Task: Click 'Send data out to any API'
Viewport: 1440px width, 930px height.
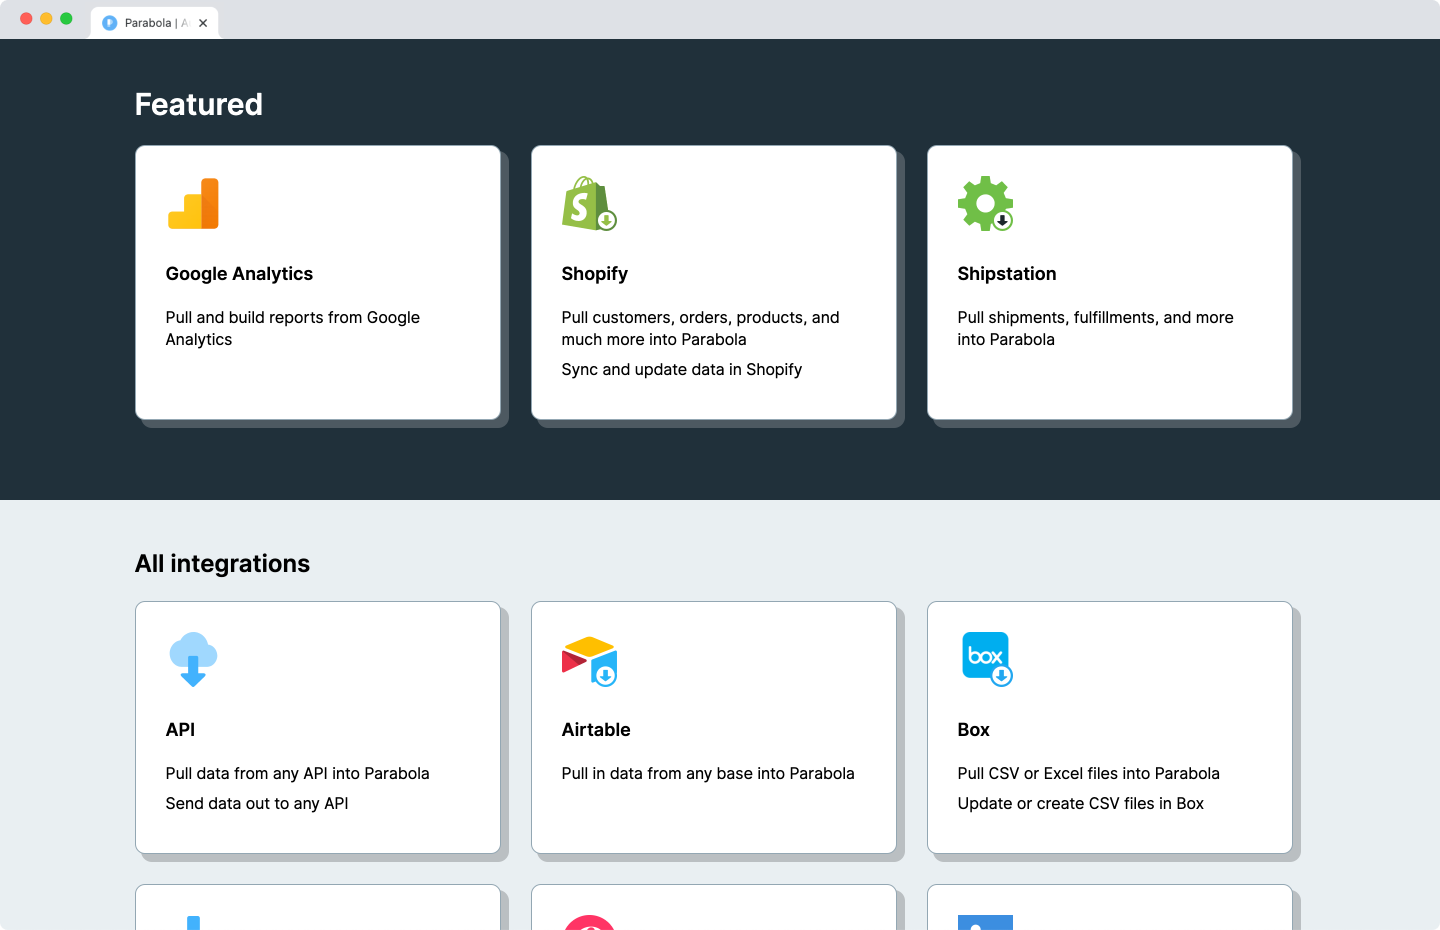Action: click(x=257, y=803)
